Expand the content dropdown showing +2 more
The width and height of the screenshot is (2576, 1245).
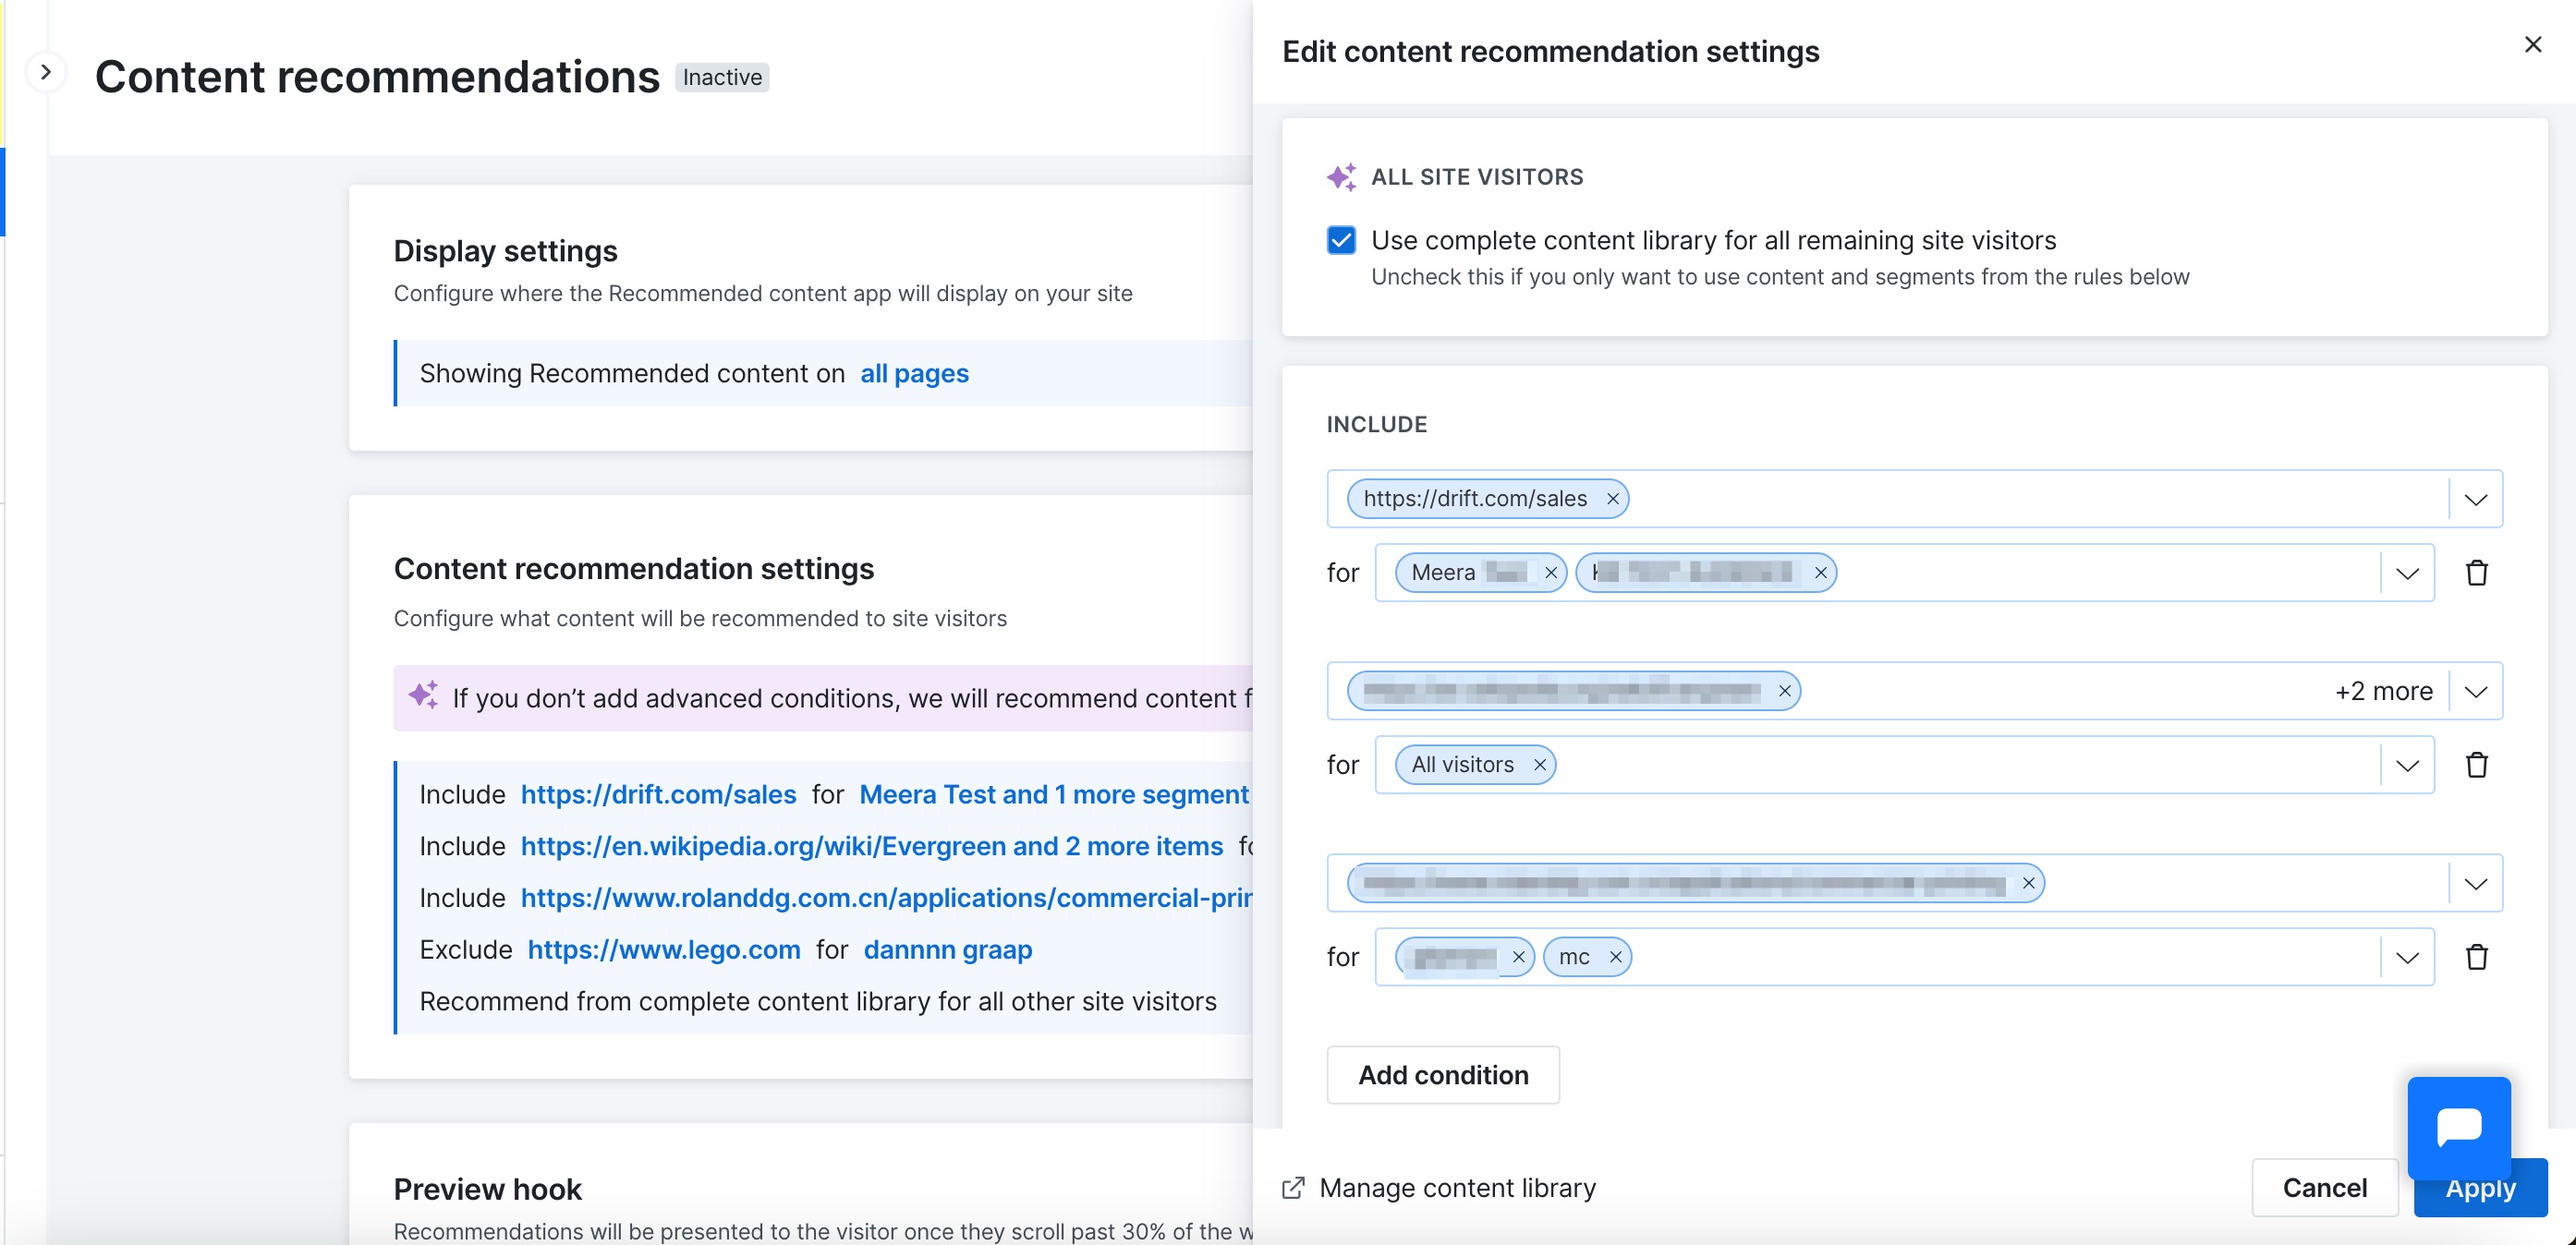[2475, 691]
